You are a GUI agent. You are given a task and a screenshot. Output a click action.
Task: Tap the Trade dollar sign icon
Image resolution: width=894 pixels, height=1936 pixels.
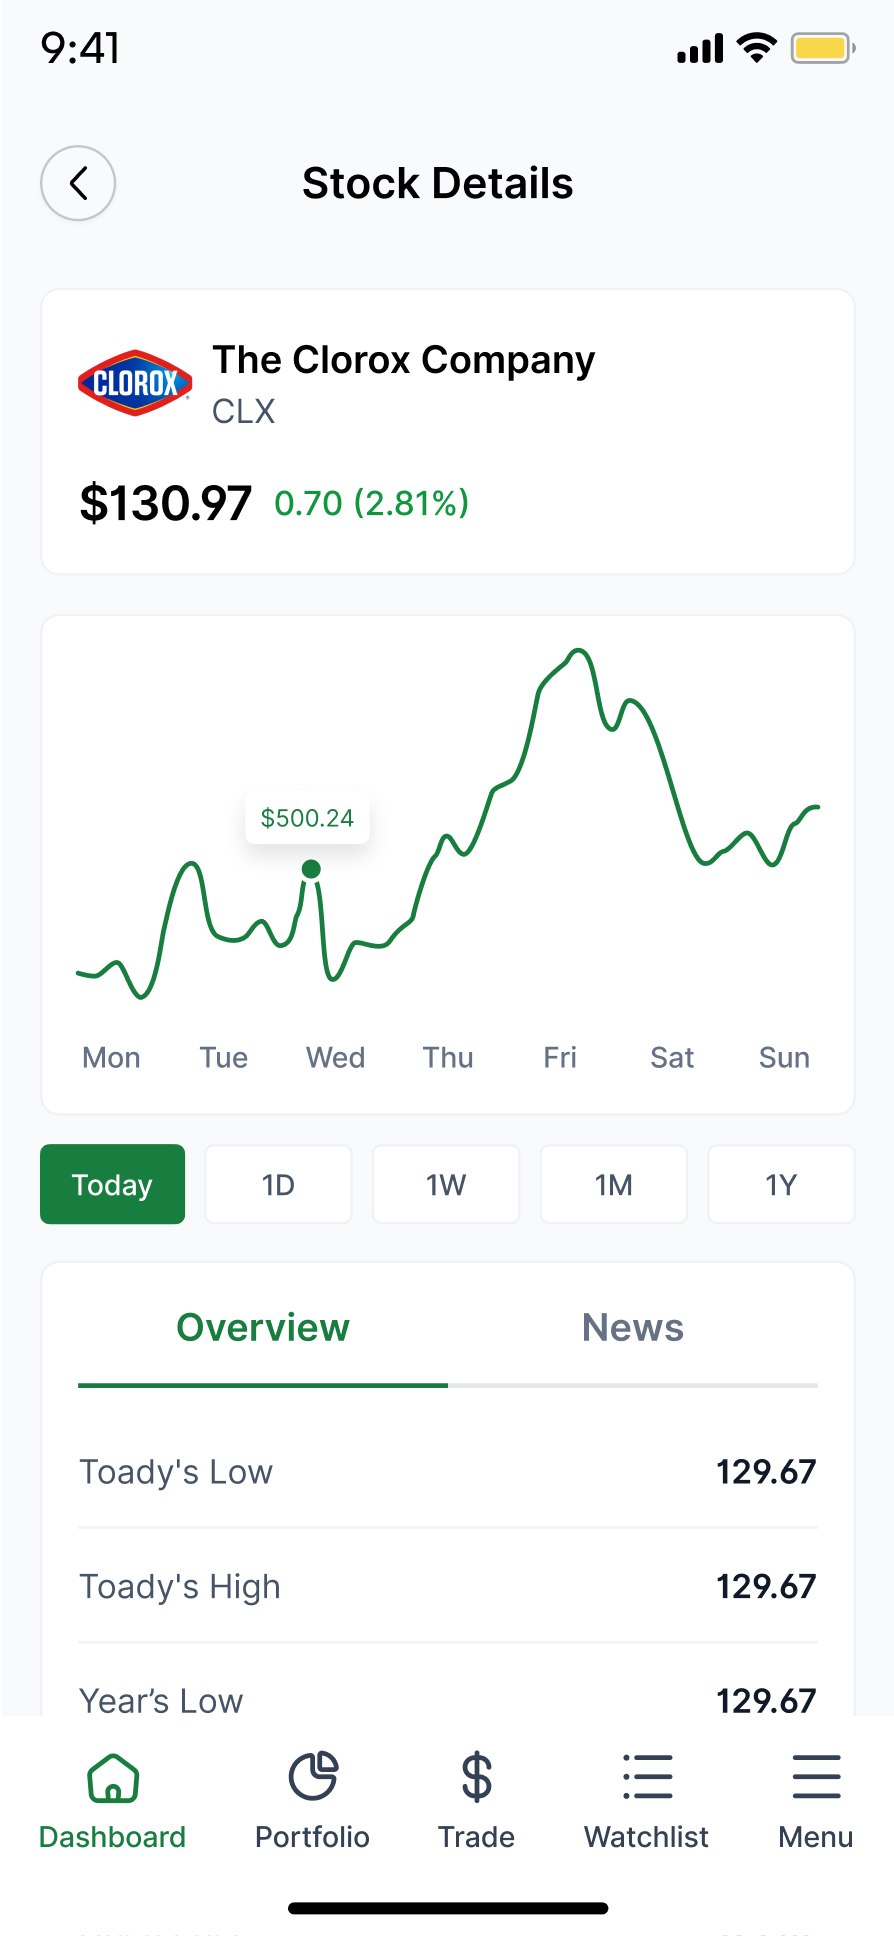[x=477, y=1778]
